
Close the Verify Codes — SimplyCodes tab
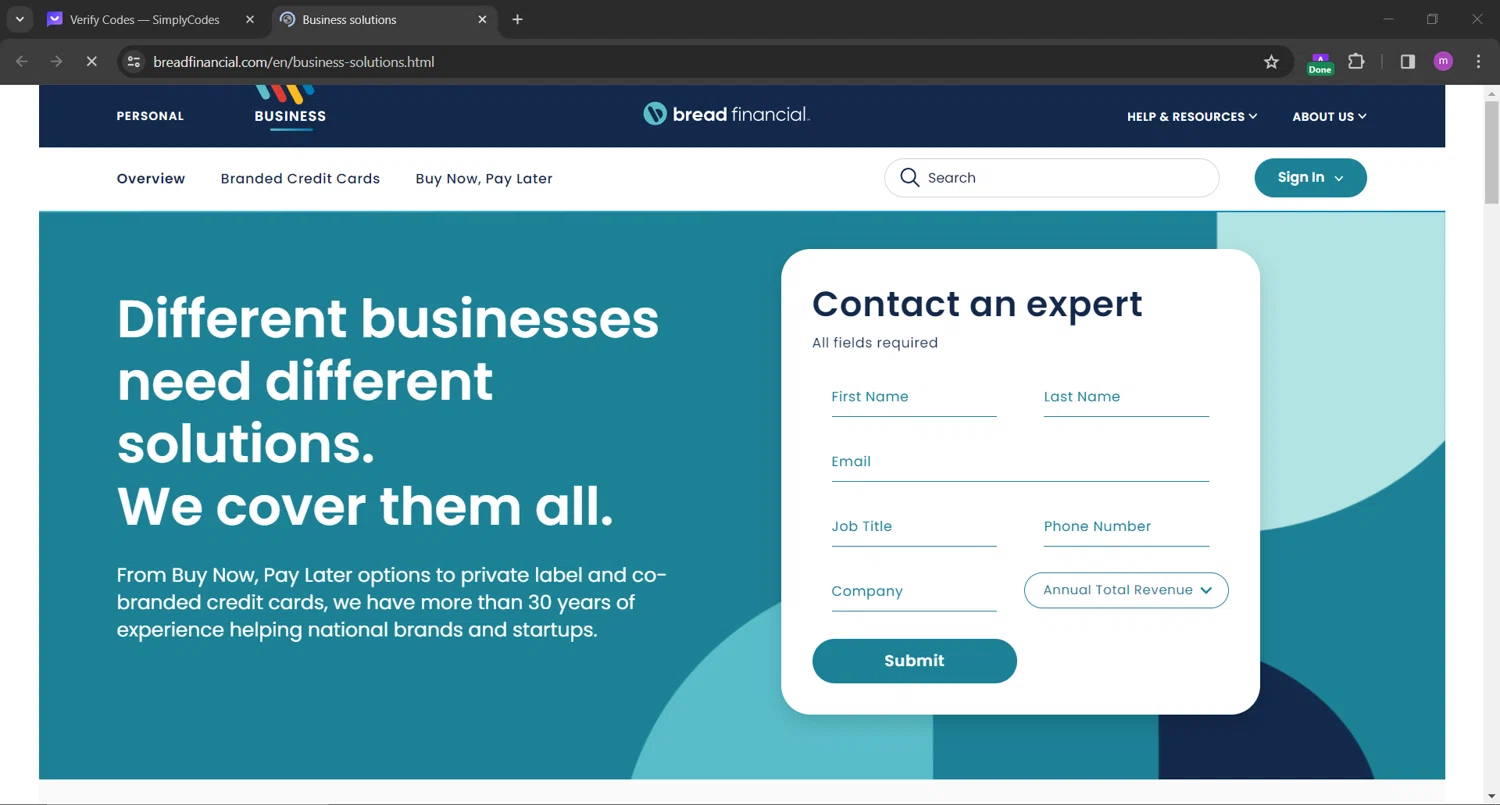coord(250,19)
